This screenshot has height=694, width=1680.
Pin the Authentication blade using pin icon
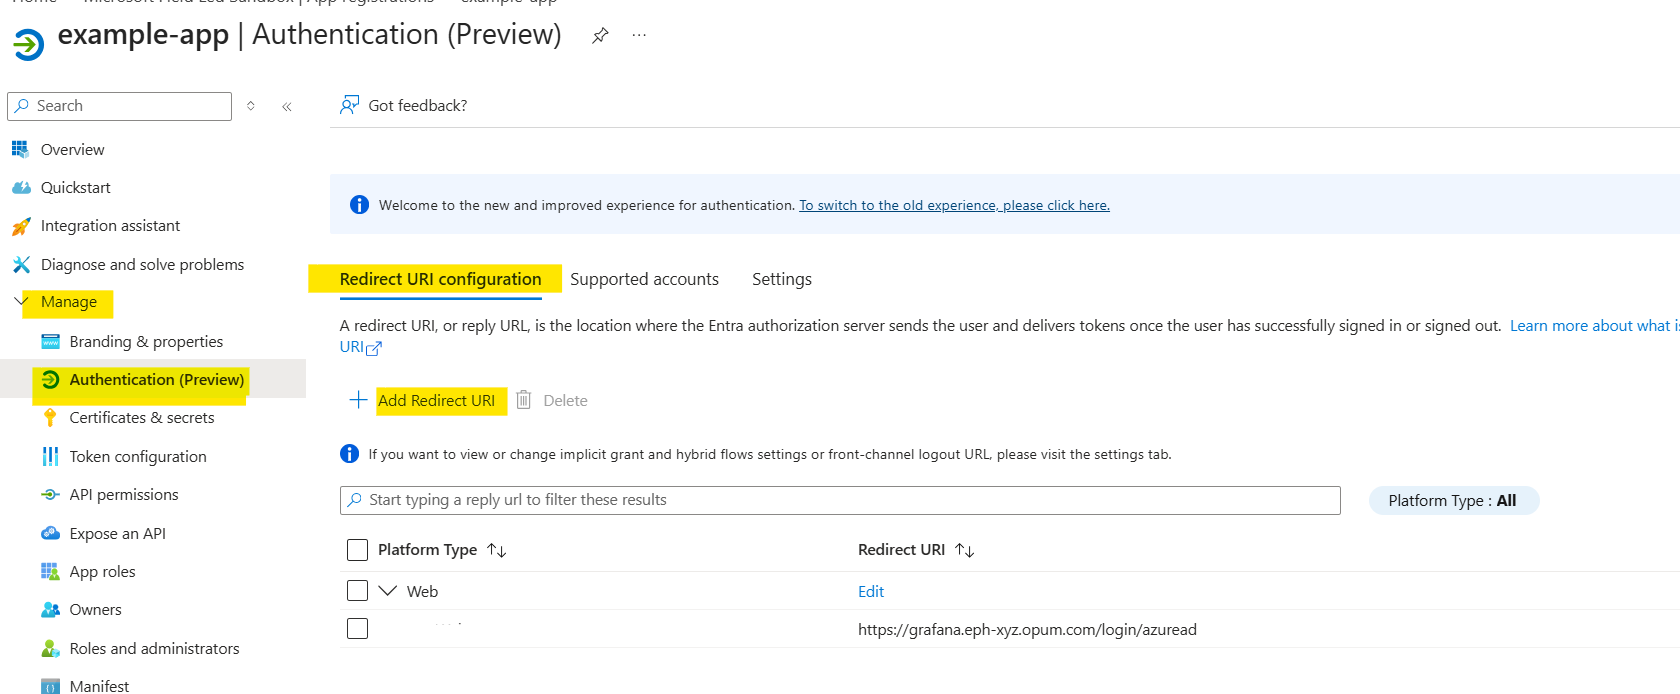600,35
